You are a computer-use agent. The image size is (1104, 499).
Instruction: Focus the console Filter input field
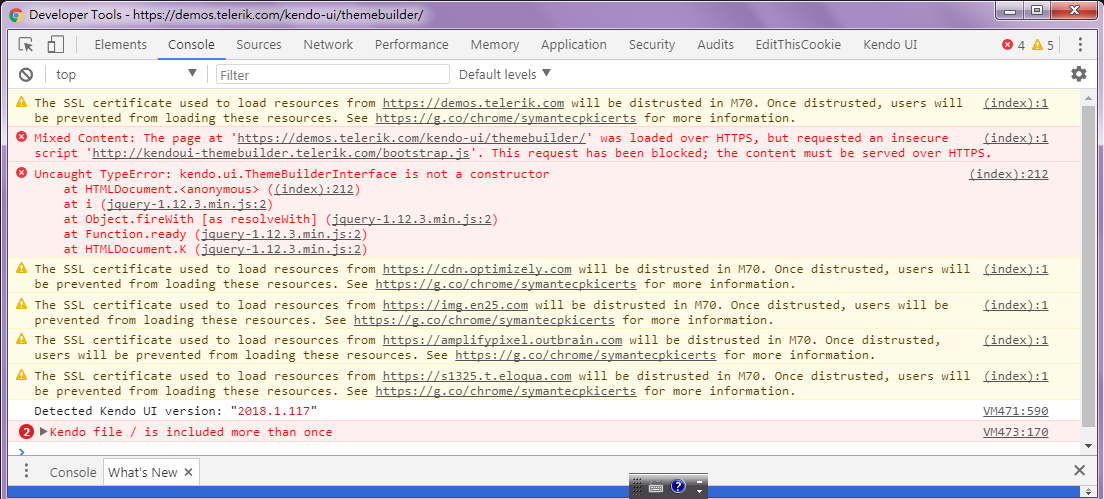tap(332, 75)
